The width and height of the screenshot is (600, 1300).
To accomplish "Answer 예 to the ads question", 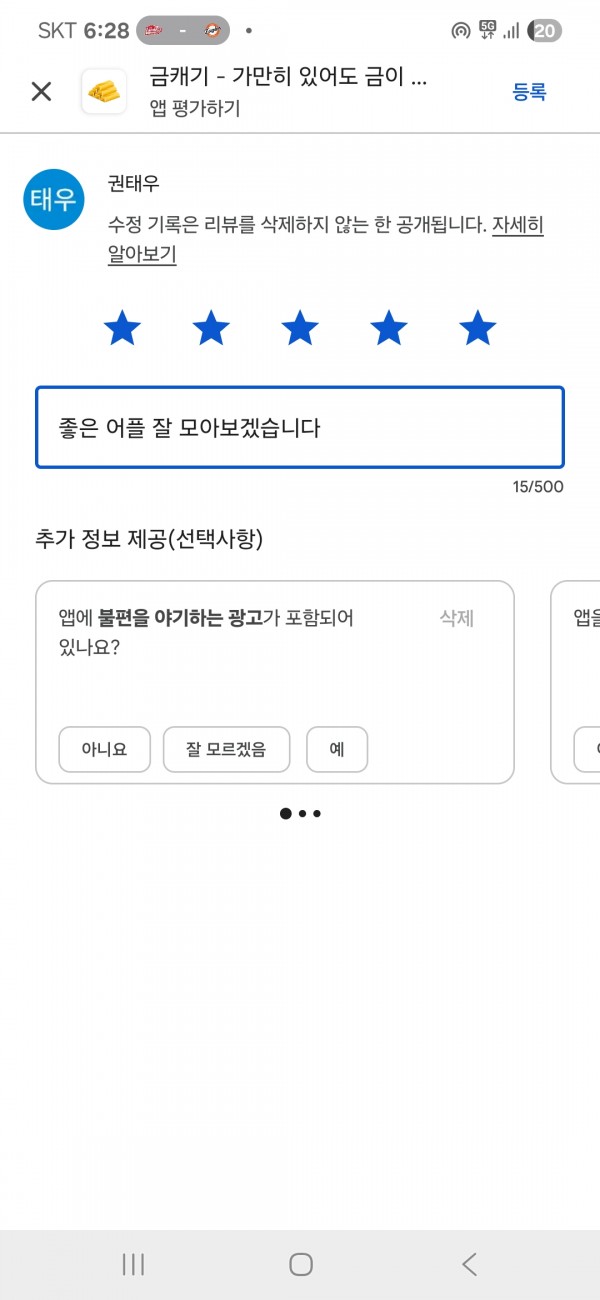I will (337, 749).
